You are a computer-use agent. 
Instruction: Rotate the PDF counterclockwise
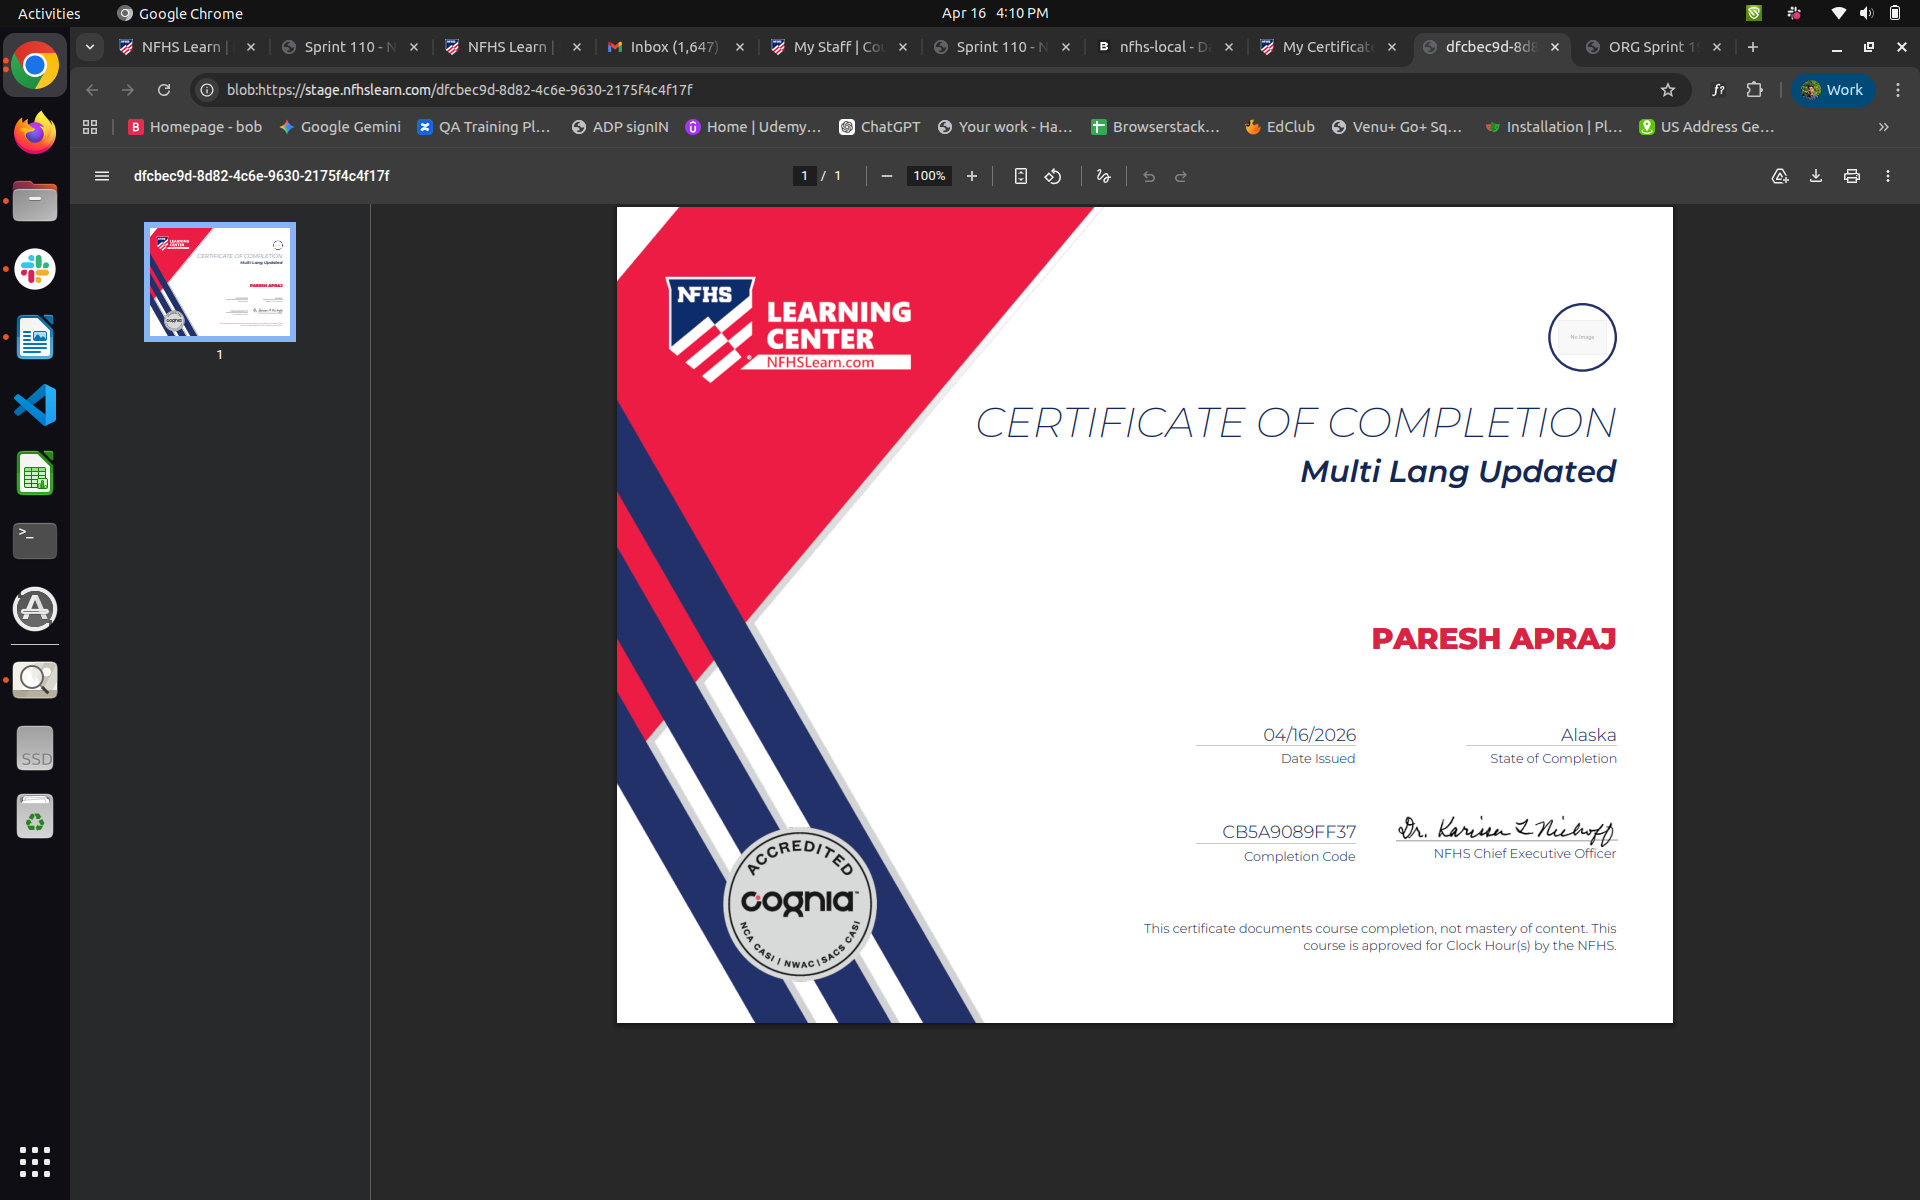click(x=1053, y=176)
